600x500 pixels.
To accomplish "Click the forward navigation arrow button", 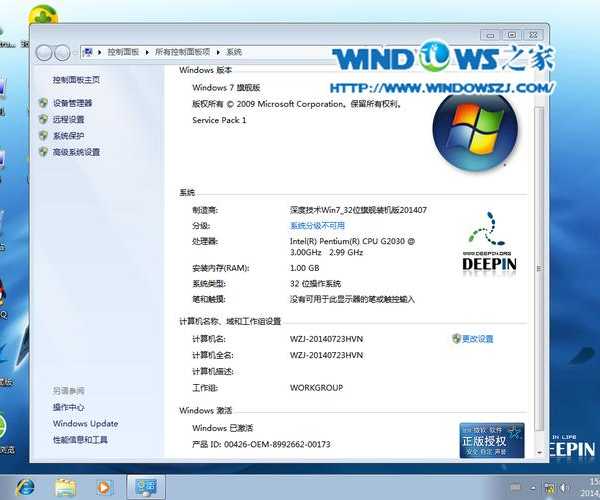I will point(62,53).
